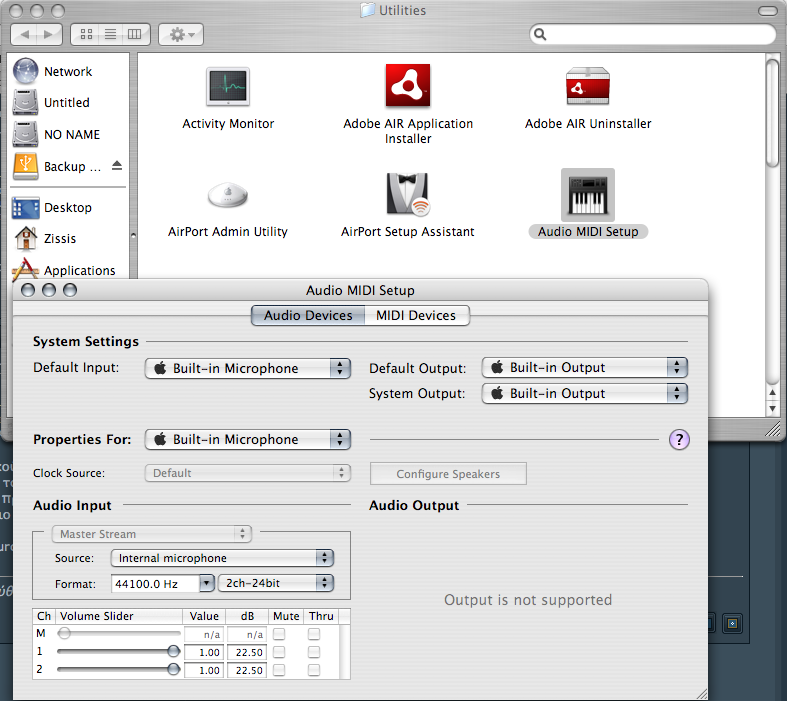Click channel 1 Value field 1.00
The width and height of the screenshot is (787, 701).
[204, 652]
